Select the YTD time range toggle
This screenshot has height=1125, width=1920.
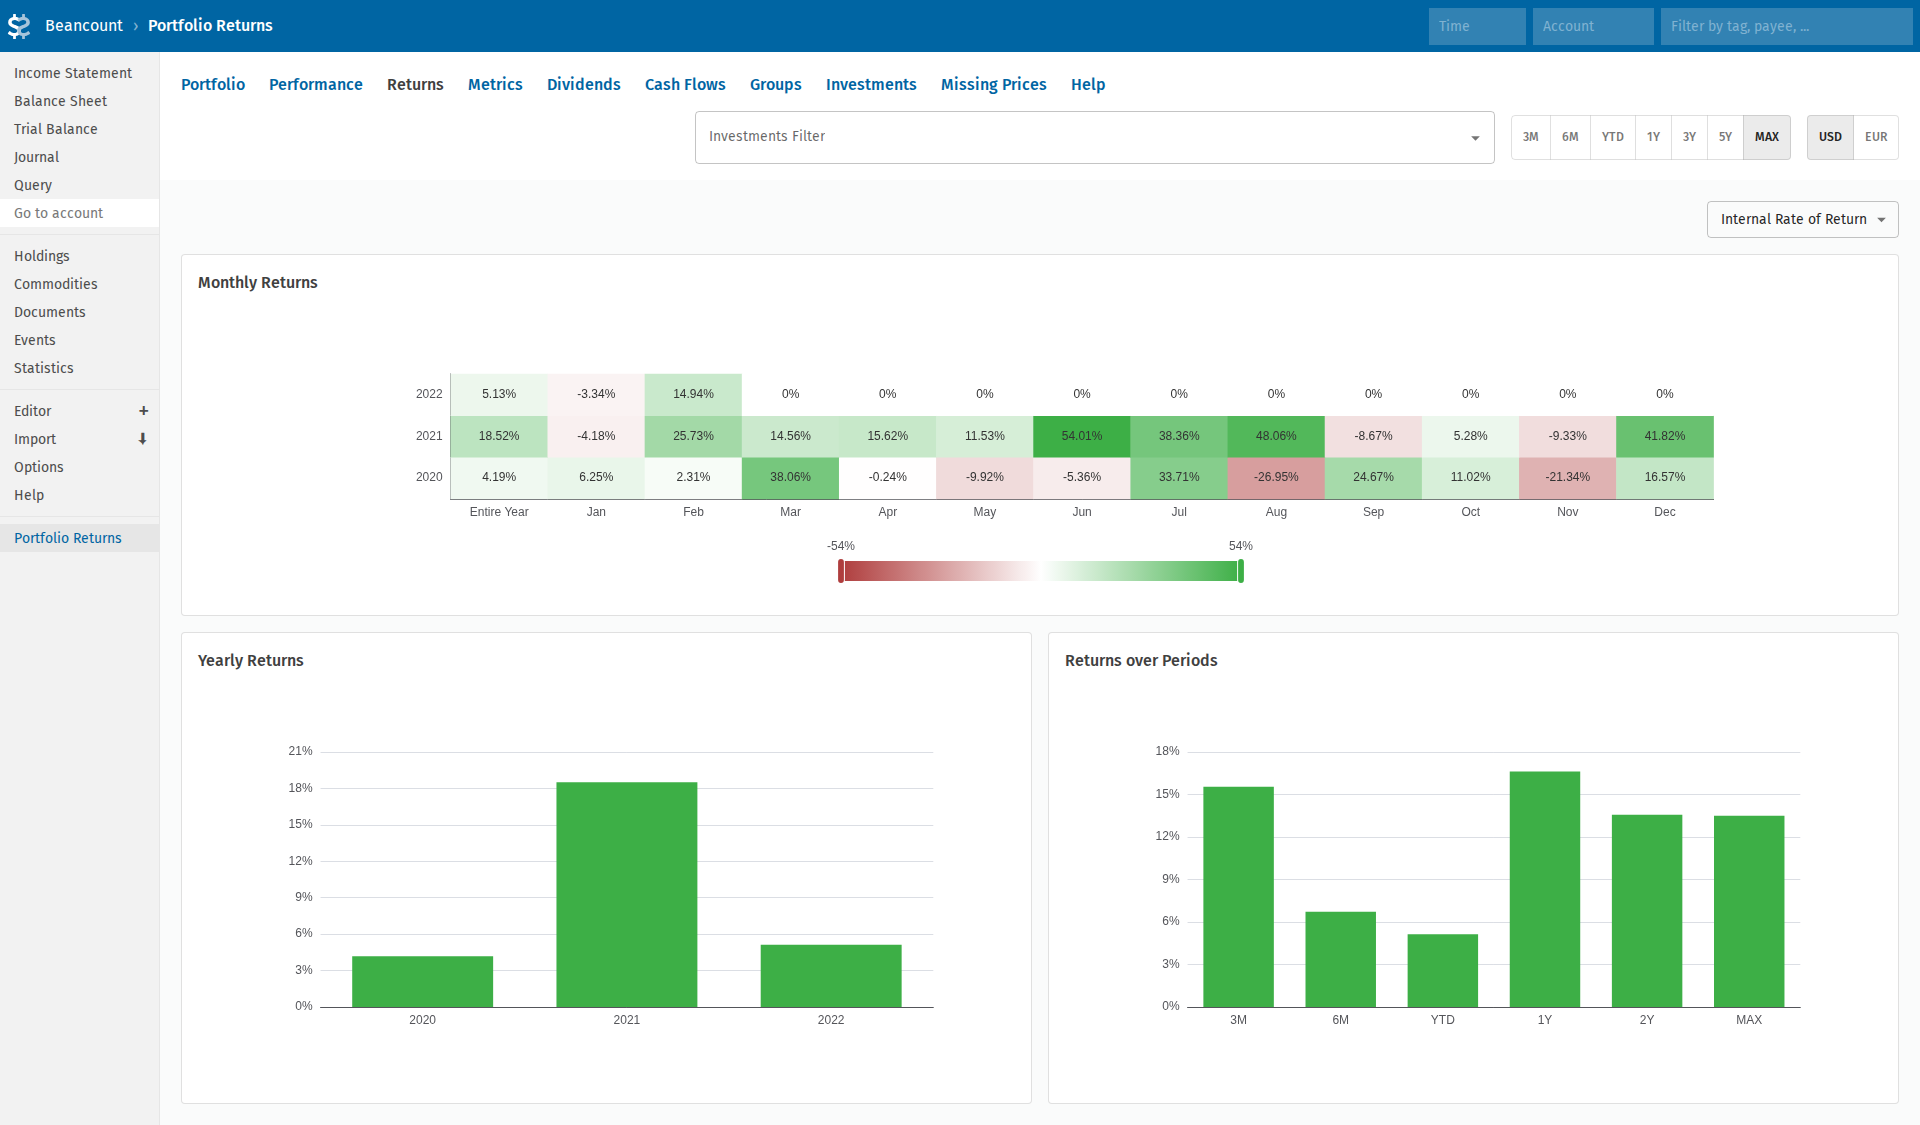click(1612, 137)
